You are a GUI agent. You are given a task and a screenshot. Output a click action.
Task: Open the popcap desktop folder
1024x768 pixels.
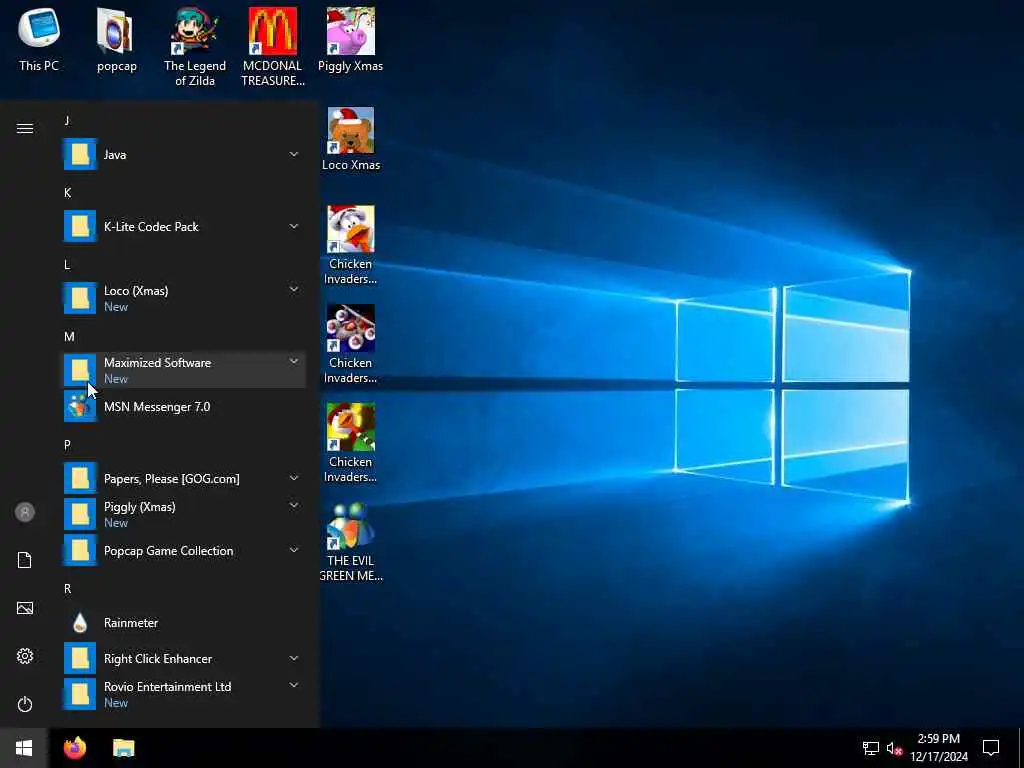(116, 39)
